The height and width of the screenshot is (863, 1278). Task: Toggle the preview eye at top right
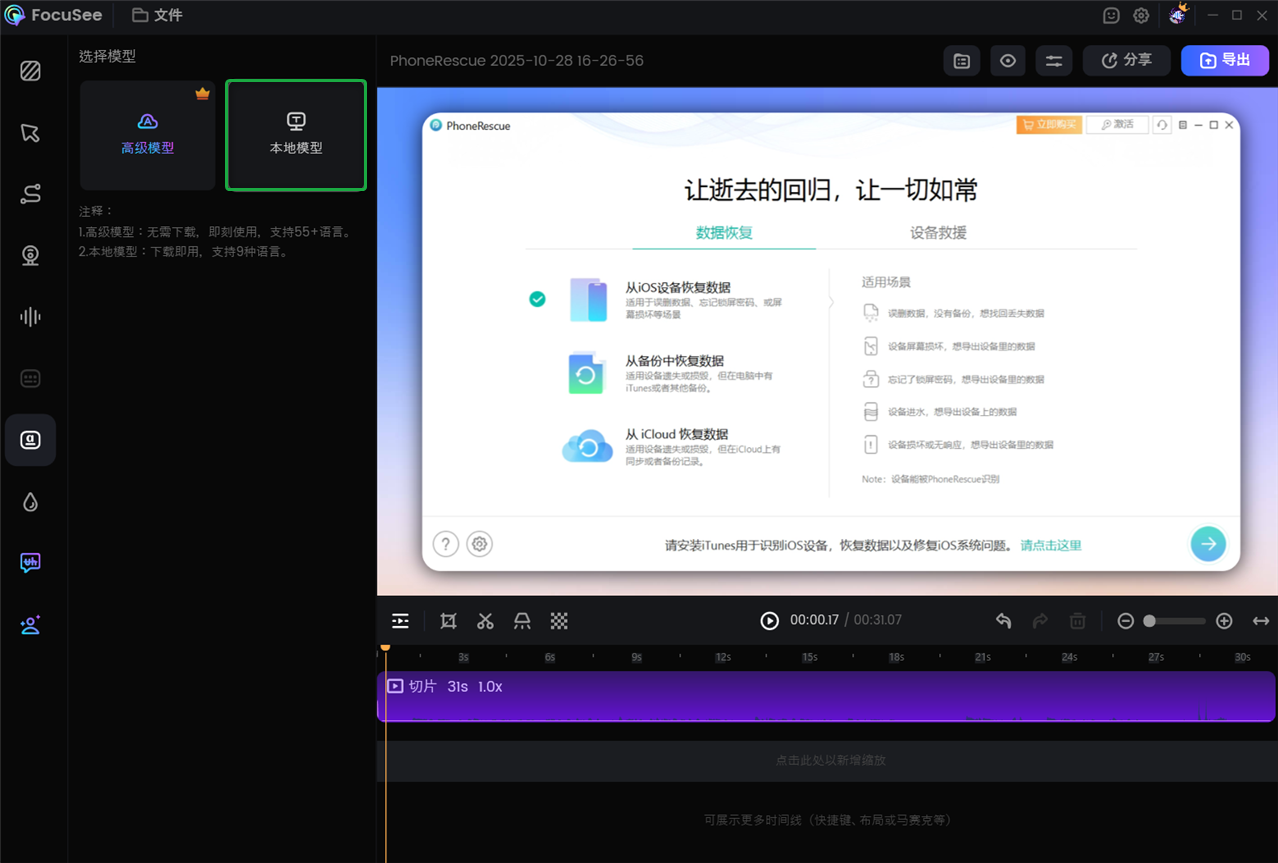1007,60
